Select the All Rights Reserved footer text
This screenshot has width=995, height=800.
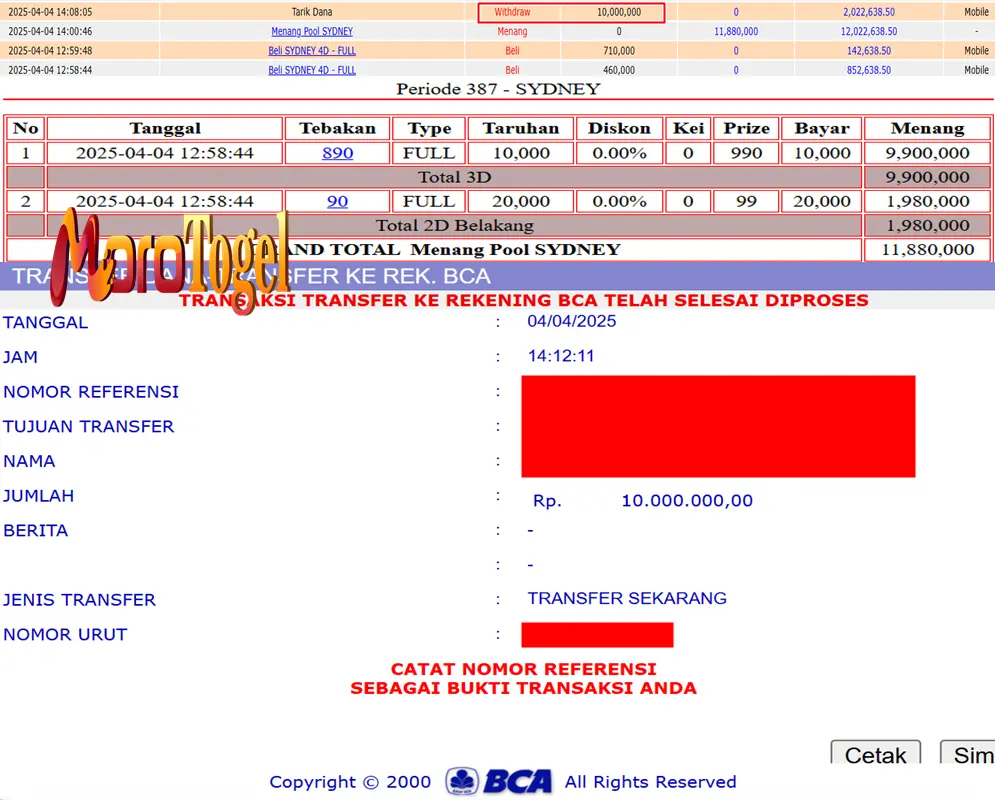click(x=650, y=782)
